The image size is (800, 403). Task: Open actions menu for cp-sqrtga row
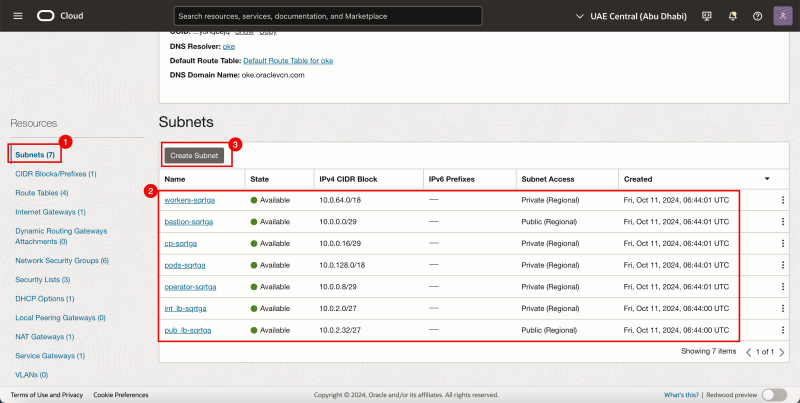(x=783, y=243)
